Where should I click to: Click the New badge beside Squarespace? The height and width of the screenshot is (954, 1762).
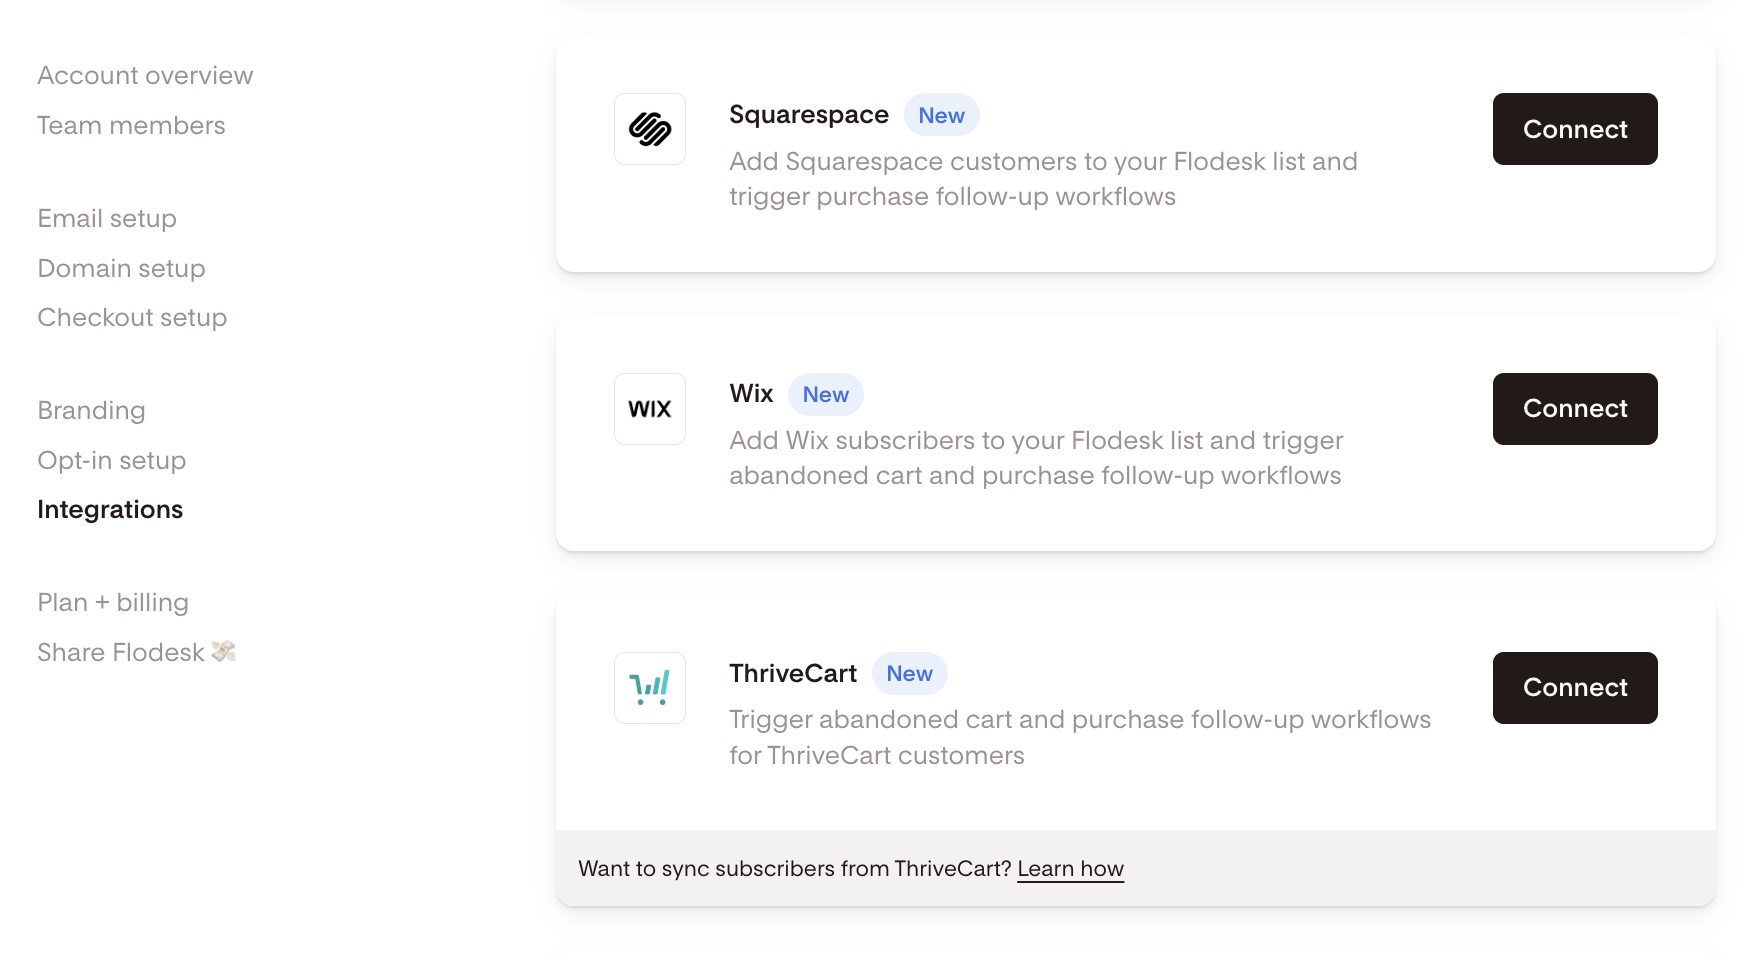[941, 115]
